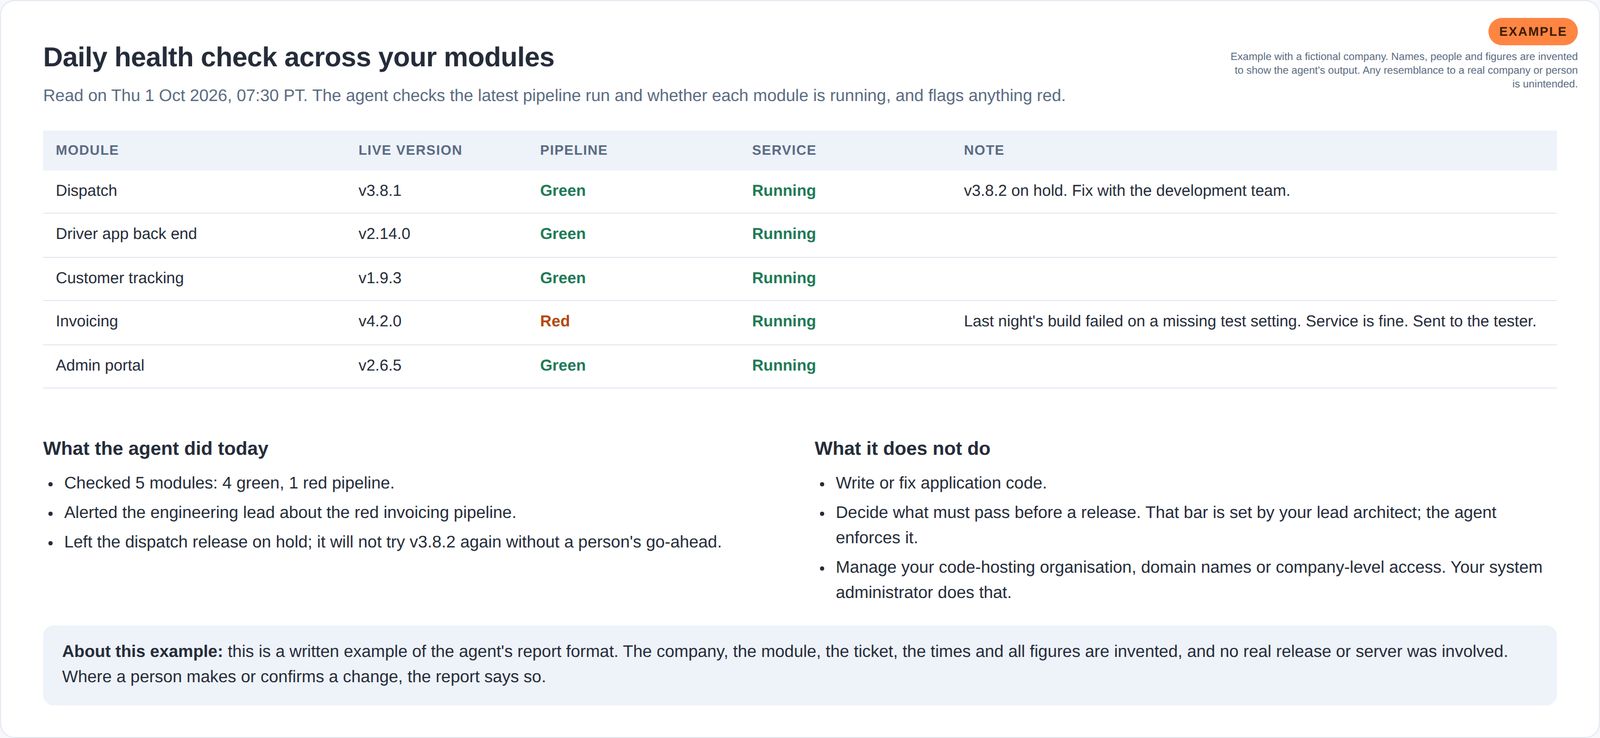Click the "Manage your code-hosting organisation" bullet

click(x=1189, y=580)
